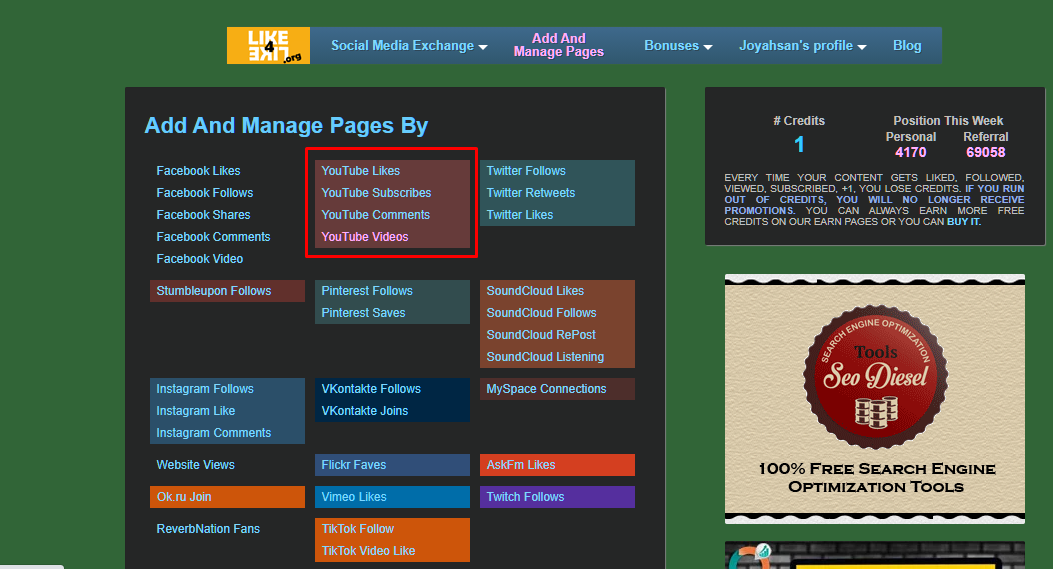The width and height of the screenshot is (1053, 569).
Task: Open MySpace Connections
Action: (x=546, y=389)
